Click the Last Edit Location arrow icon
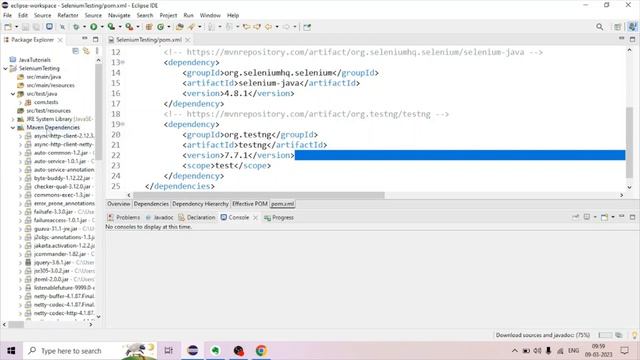The height and width of the screenshot is (360, 640). 246,27
